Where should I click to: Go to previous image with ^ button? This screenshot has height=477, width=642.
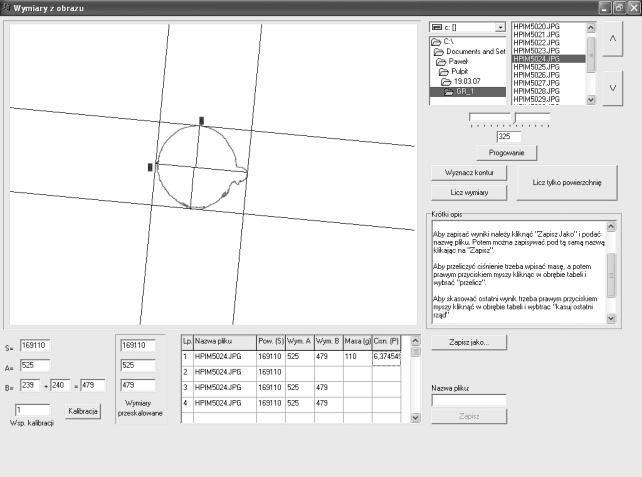click(x=613, y=39)
